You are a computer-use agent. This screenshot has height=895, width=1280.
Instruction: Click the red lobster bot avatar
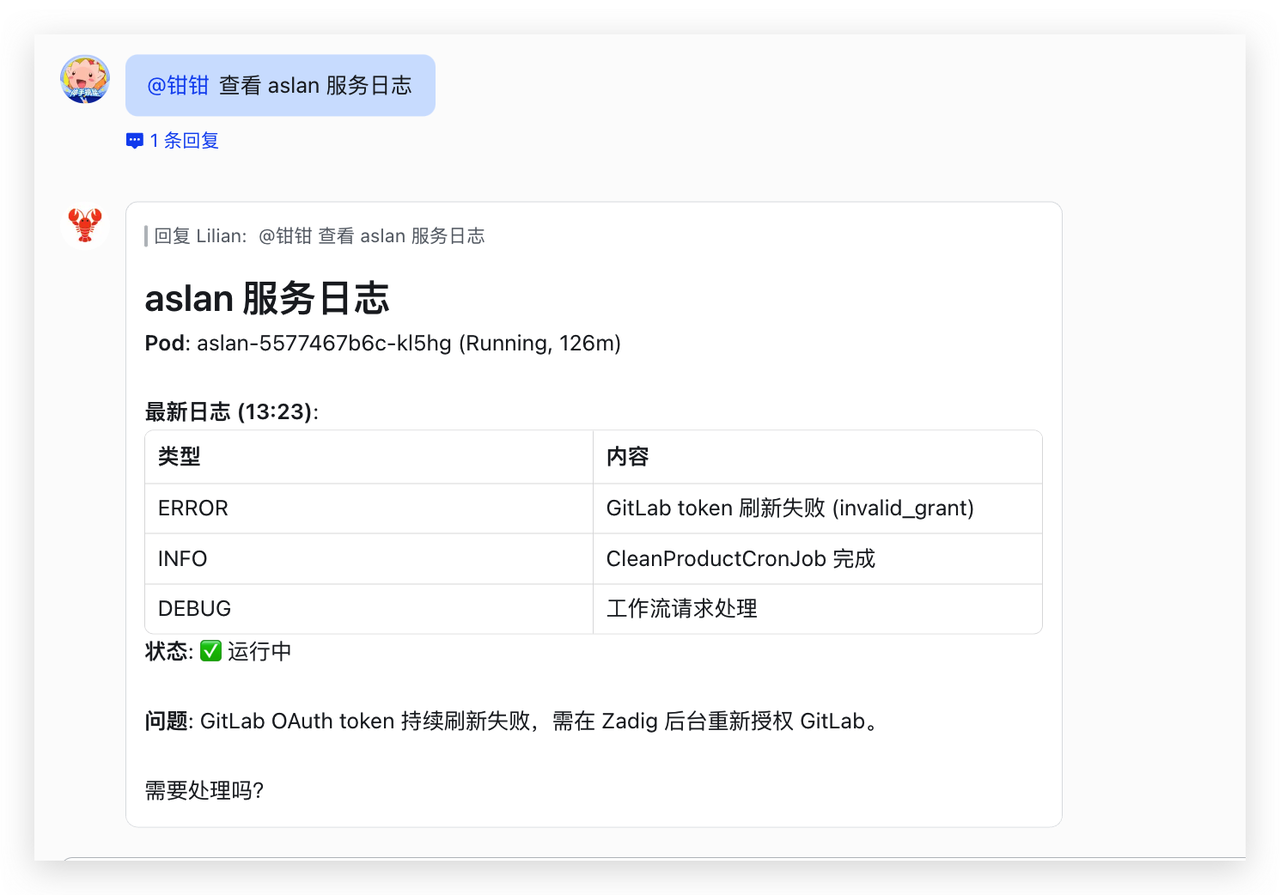tap(85, 225)
